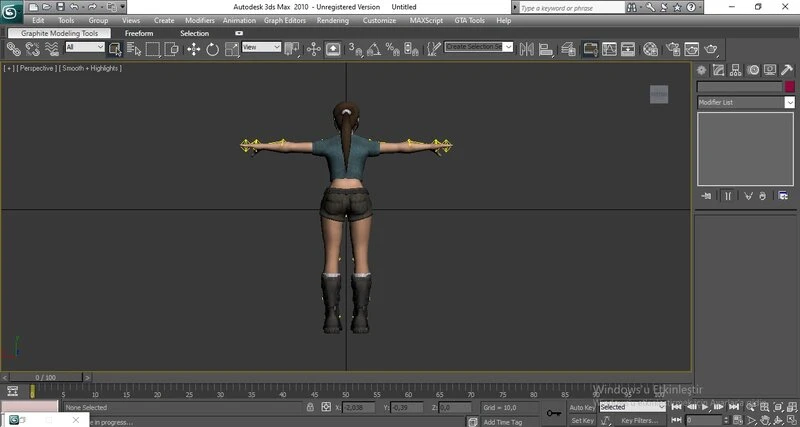Toggle Spinner Snap
Screen dimensions: 800x427
[x=411, y=49]
